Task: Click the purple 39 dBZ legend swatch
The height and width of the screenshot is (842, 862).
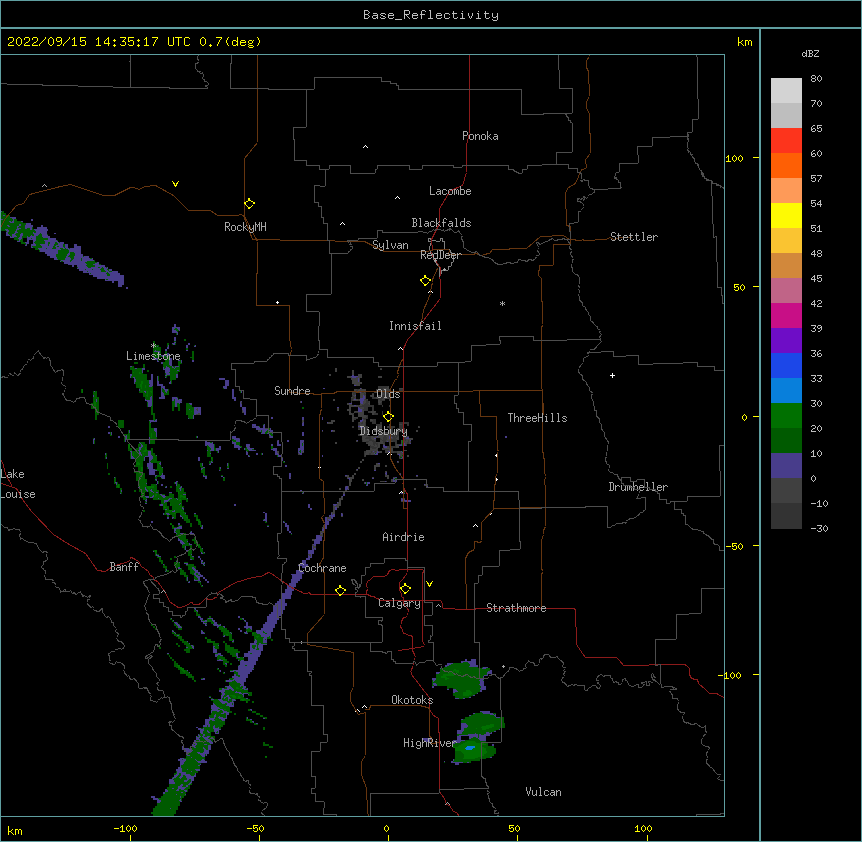Action: coord(786,340)
